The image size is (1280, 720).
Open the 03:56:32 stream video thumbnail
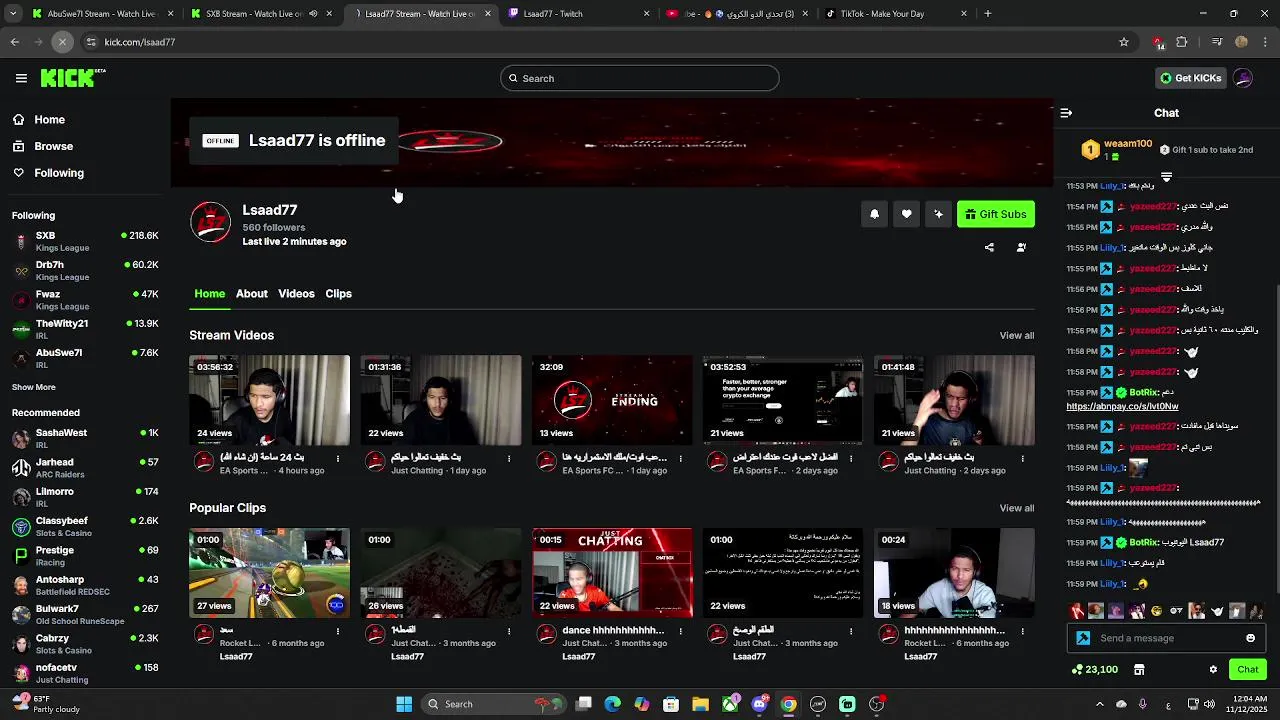269,400
